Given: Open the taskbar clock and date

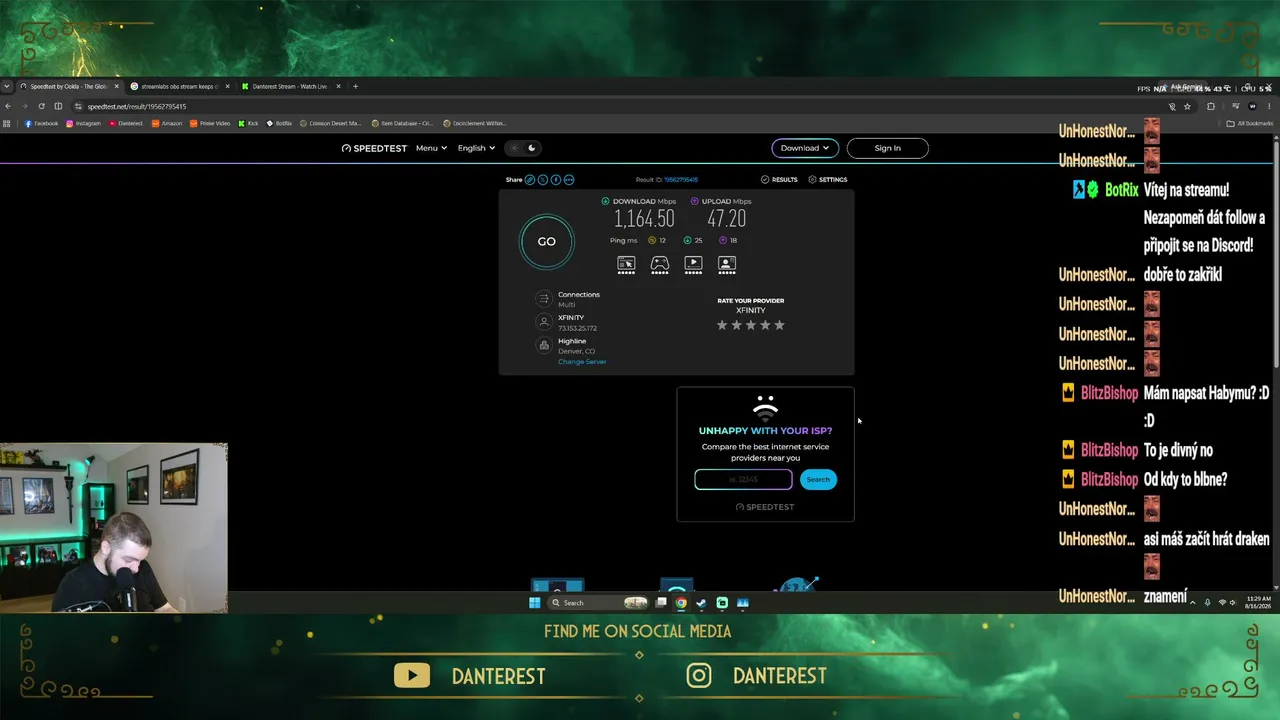Looking at the screenshot, I should click(x=1259, y=602).
